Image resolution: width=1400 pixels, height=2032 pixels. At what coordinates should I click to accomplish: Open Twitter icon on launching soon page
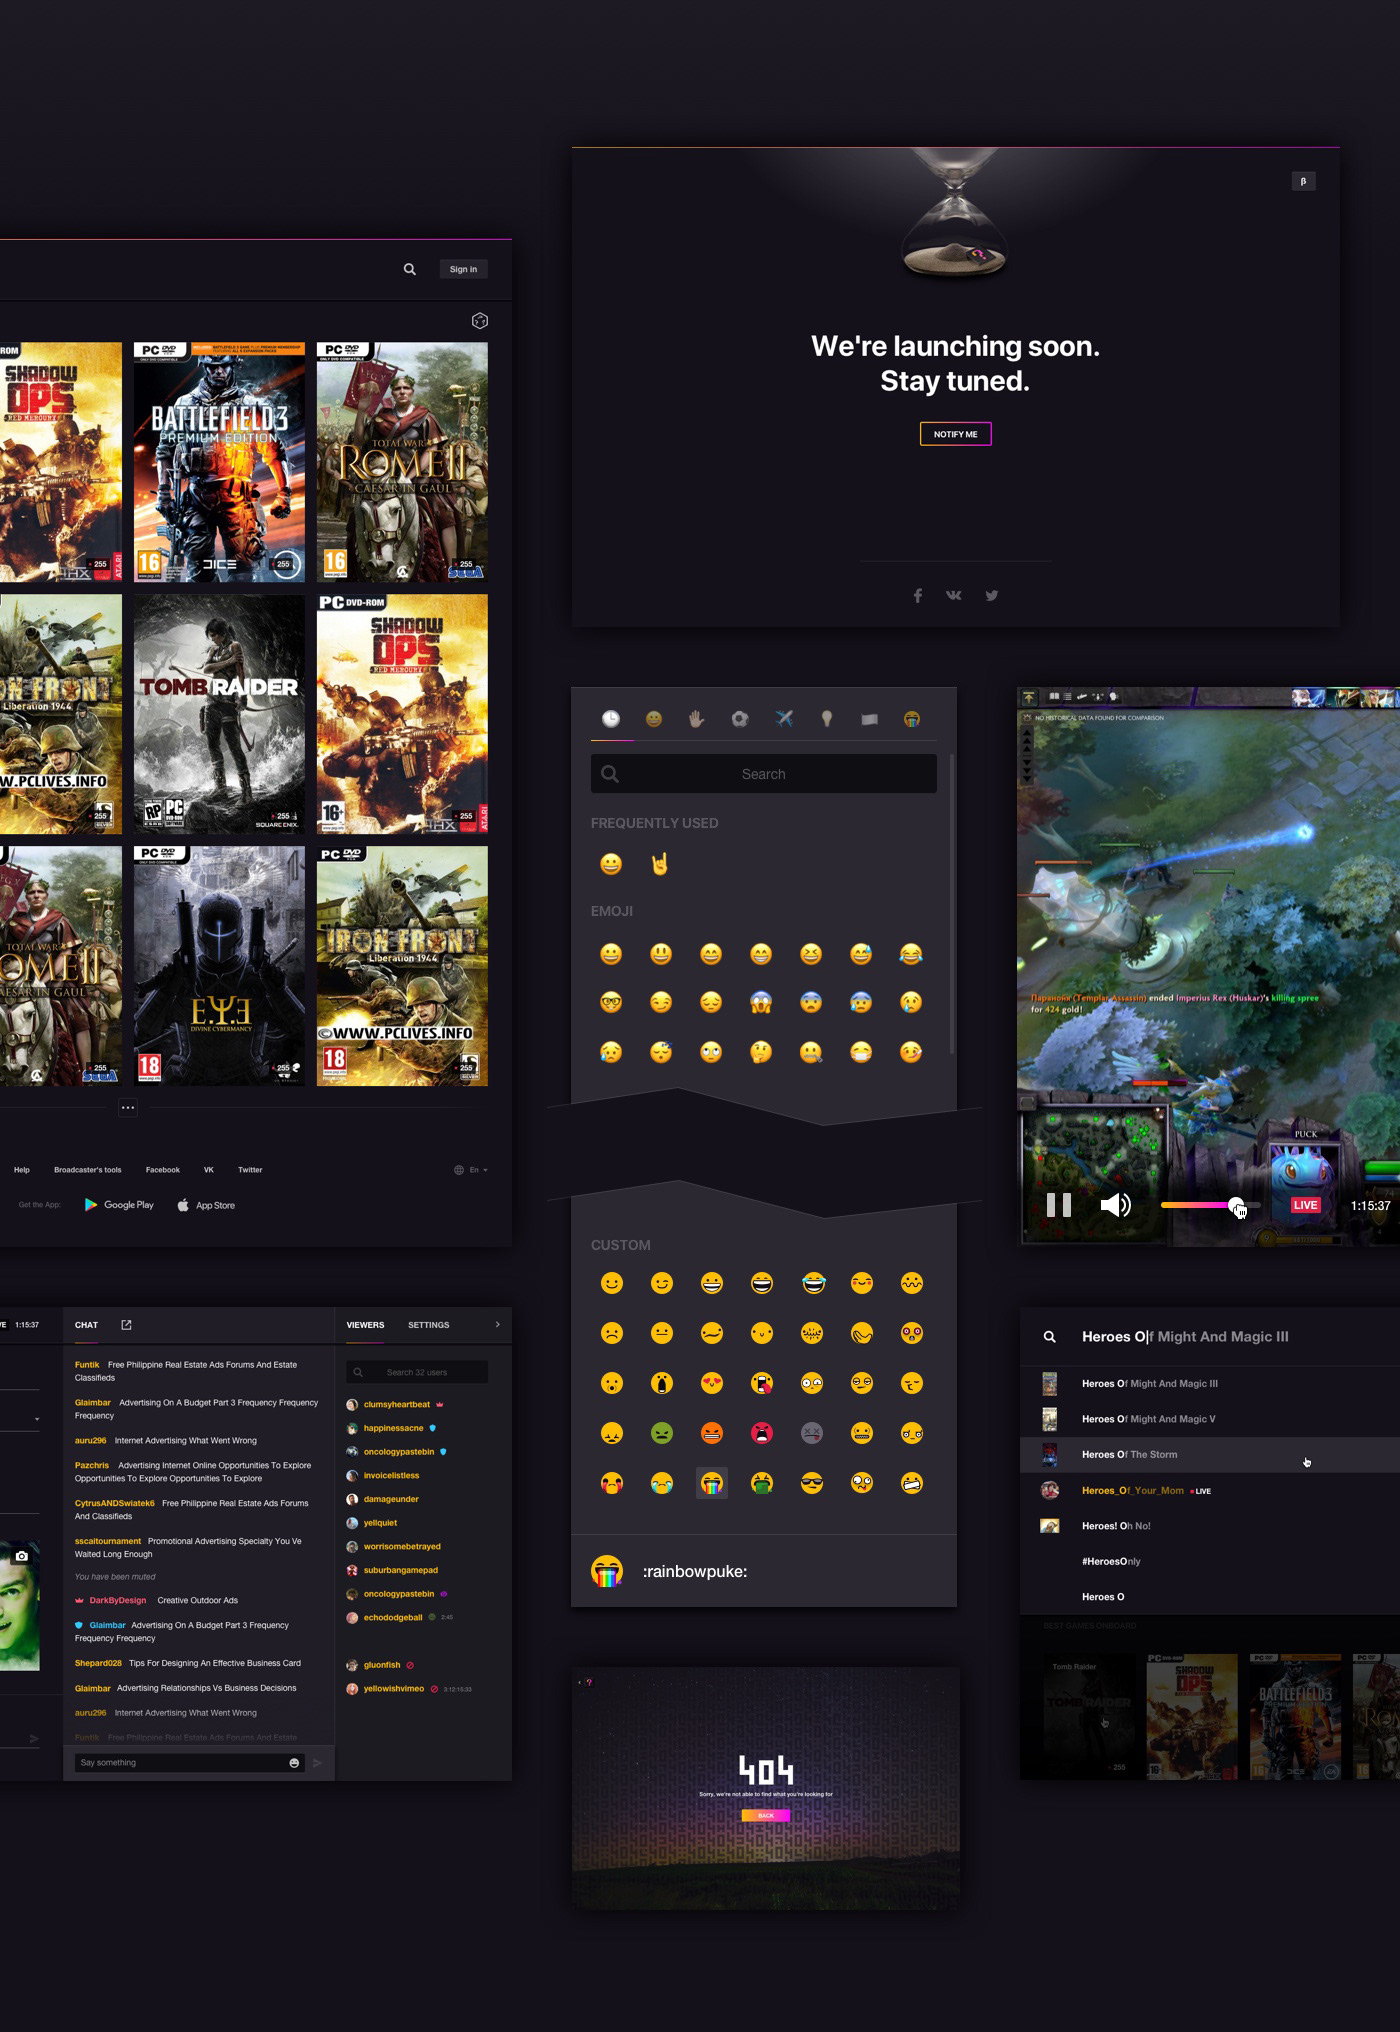tap(991, 595)
